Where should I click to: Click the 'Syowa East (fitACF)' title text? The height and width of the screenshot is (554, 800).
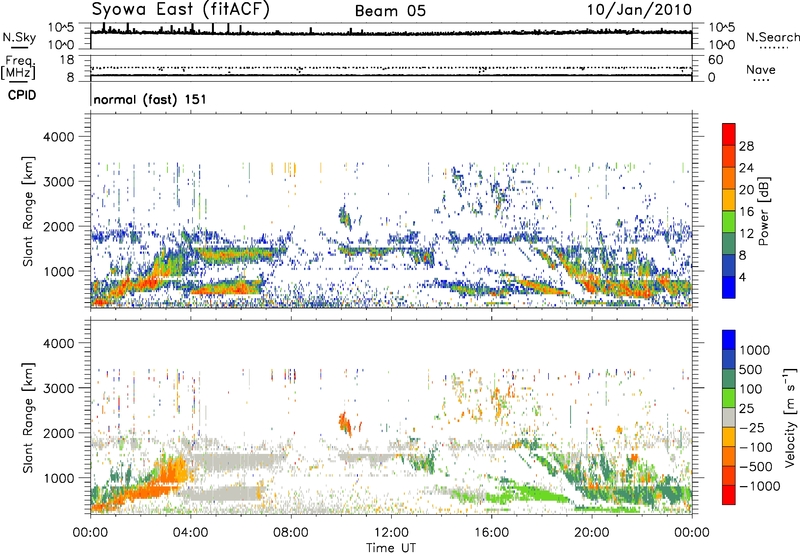click(x=180, y=9)
